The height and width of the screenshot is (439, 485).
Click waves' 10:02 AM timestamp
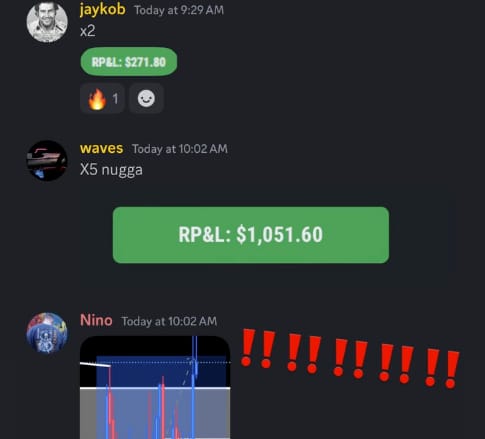[180, 149]
